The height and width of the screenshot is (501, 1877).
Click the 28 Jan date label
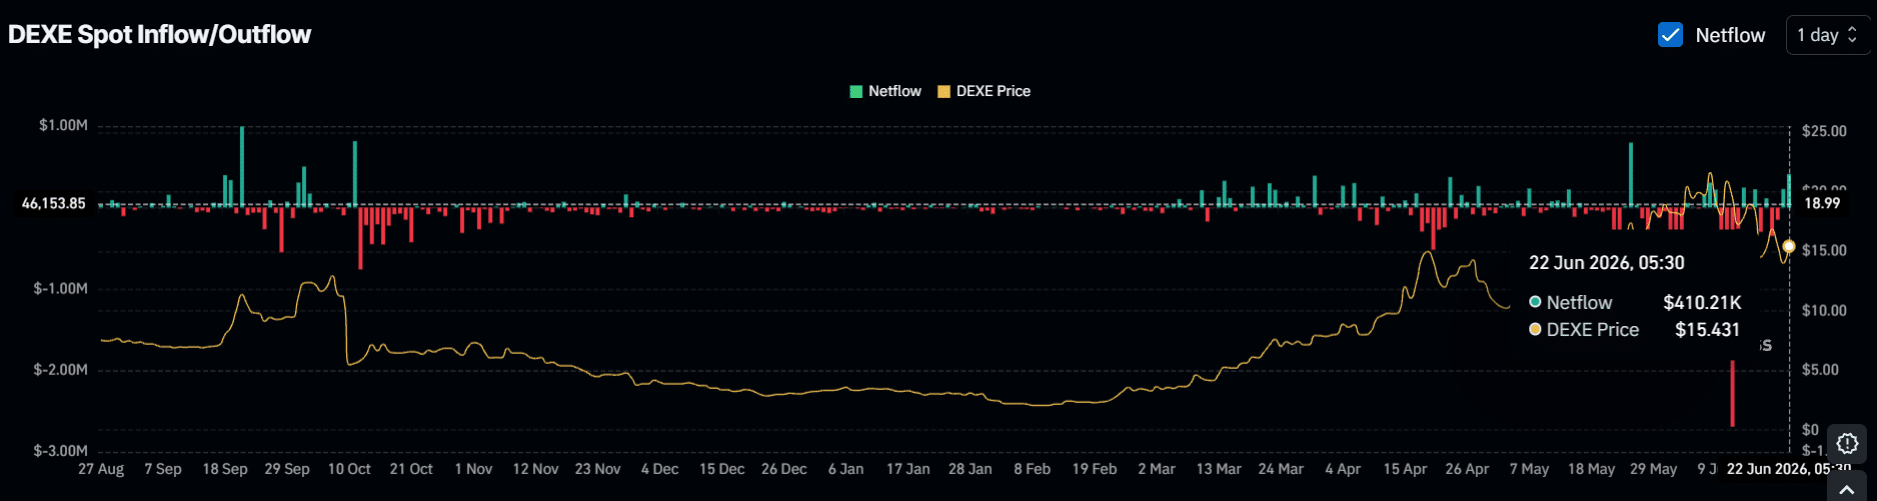970,468
